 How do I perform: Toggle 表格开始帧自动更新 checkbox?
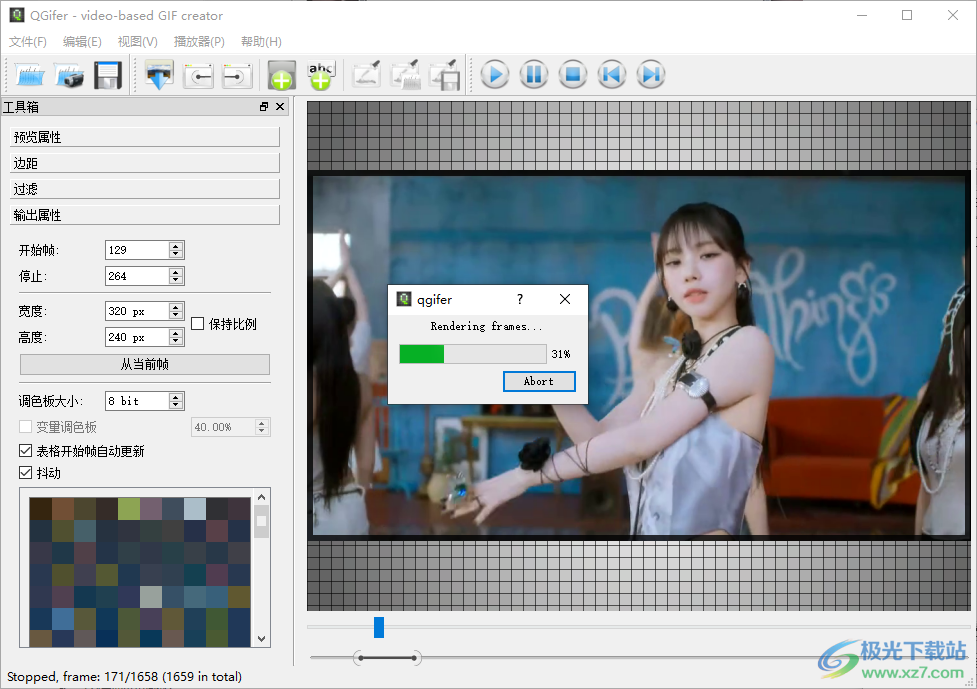pos(26,451)
